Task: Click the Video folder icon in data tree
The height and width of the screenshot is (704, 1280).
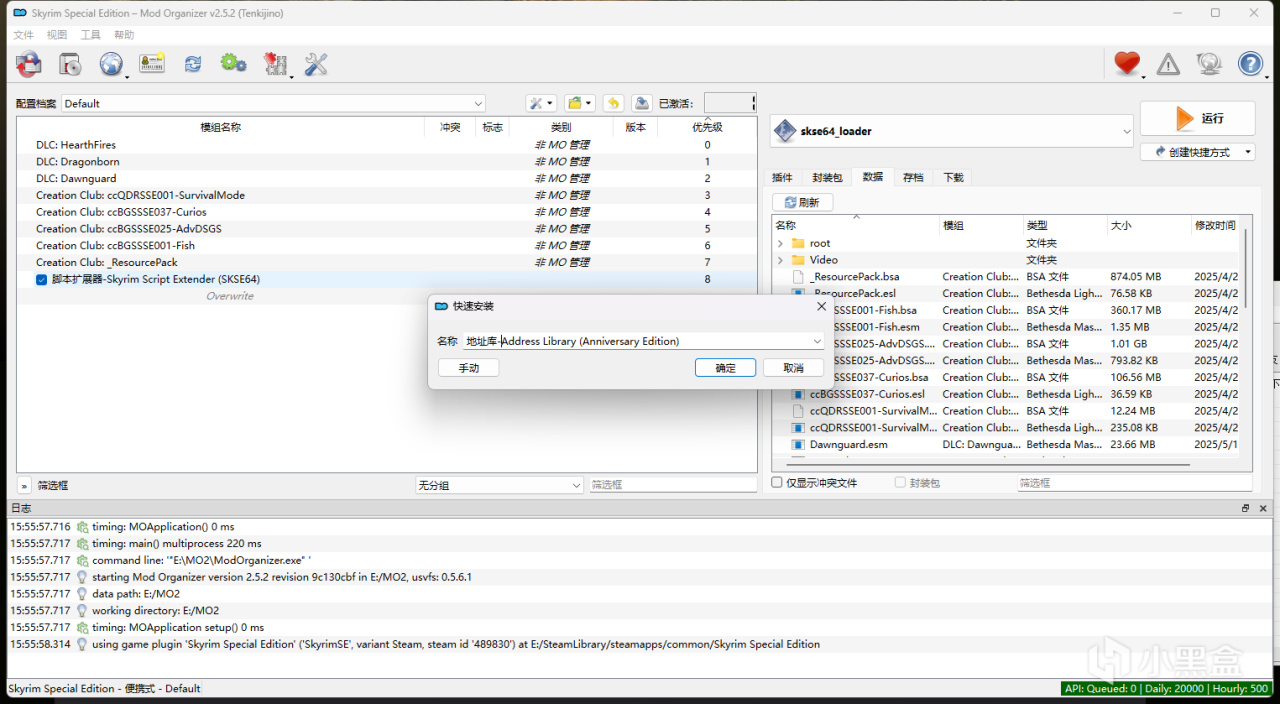Action: [798, 260]
